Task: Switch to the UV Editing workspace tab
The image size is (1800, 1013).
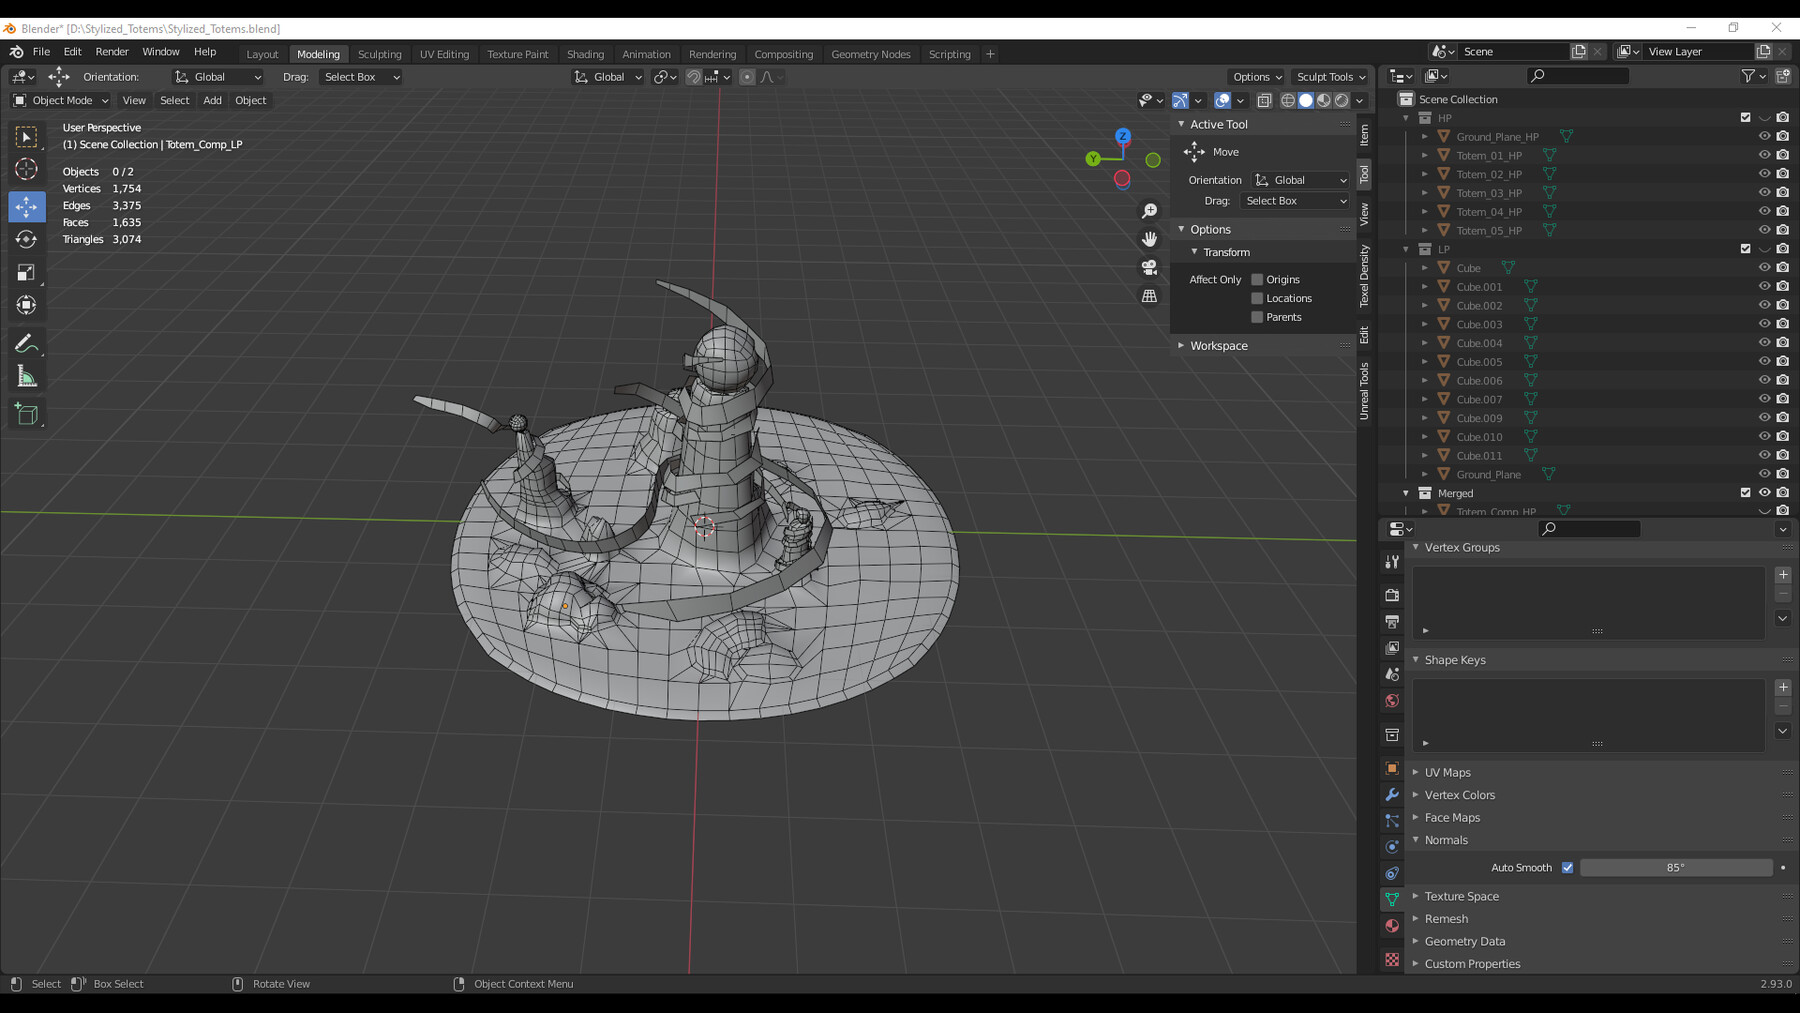Action: click(x=445, y=53)
